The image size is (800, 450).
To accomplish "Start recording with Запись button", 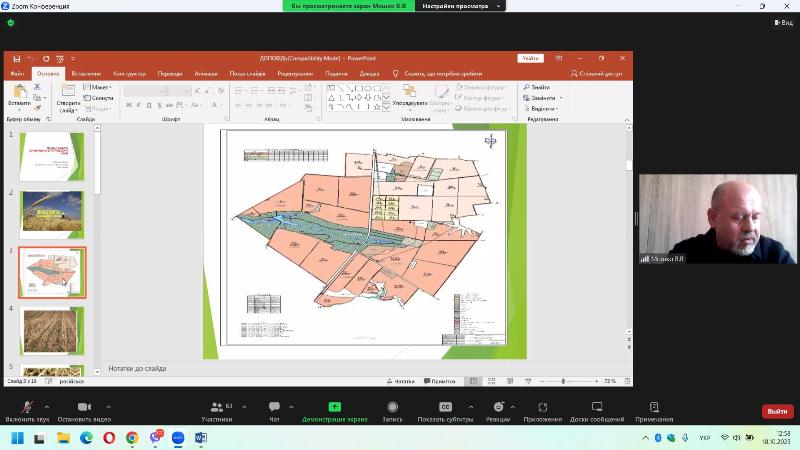I will tap(392, 408).
